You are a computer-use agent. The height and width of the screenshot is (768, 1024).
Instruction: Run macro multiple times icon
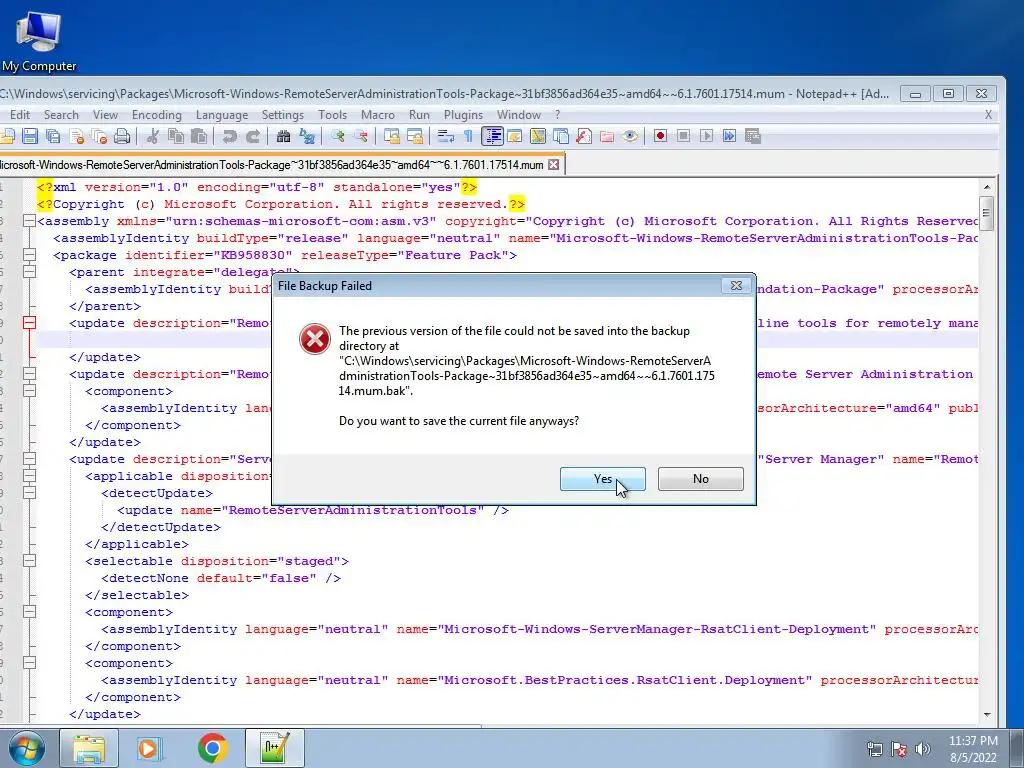tap(729, 136)
